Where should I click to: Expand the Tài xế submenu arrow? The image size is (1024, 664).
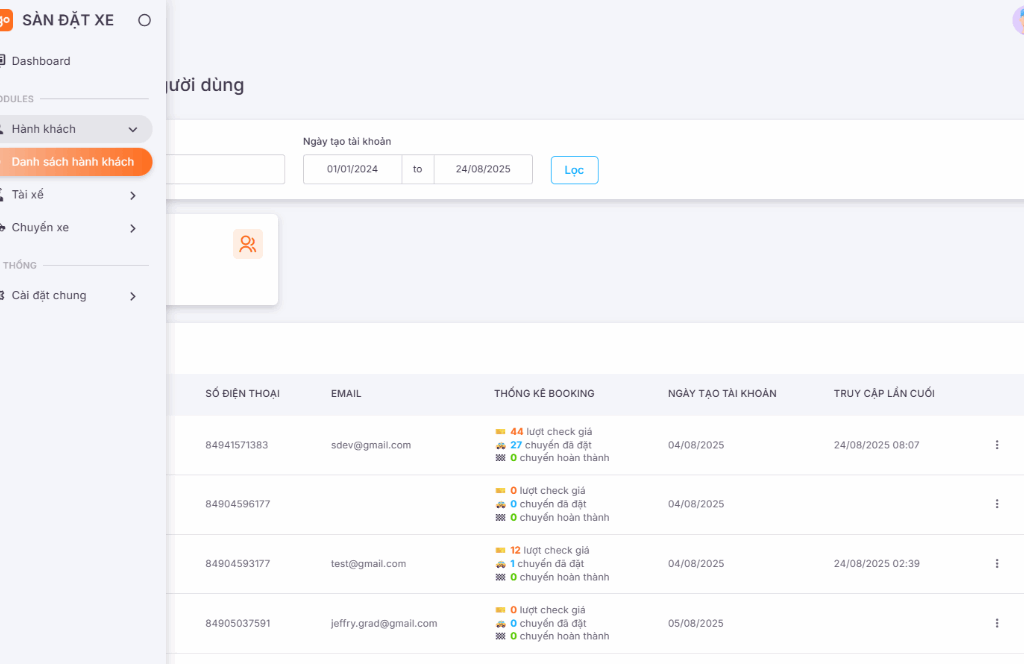coord(133,195)
